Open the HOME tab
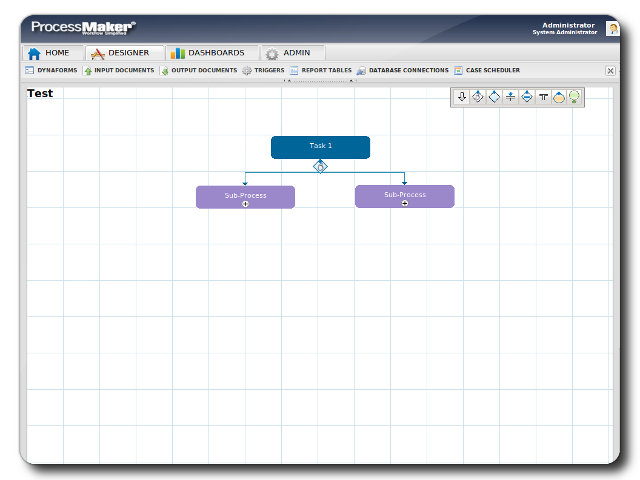 pyautogui.click(x=49, y=53)
